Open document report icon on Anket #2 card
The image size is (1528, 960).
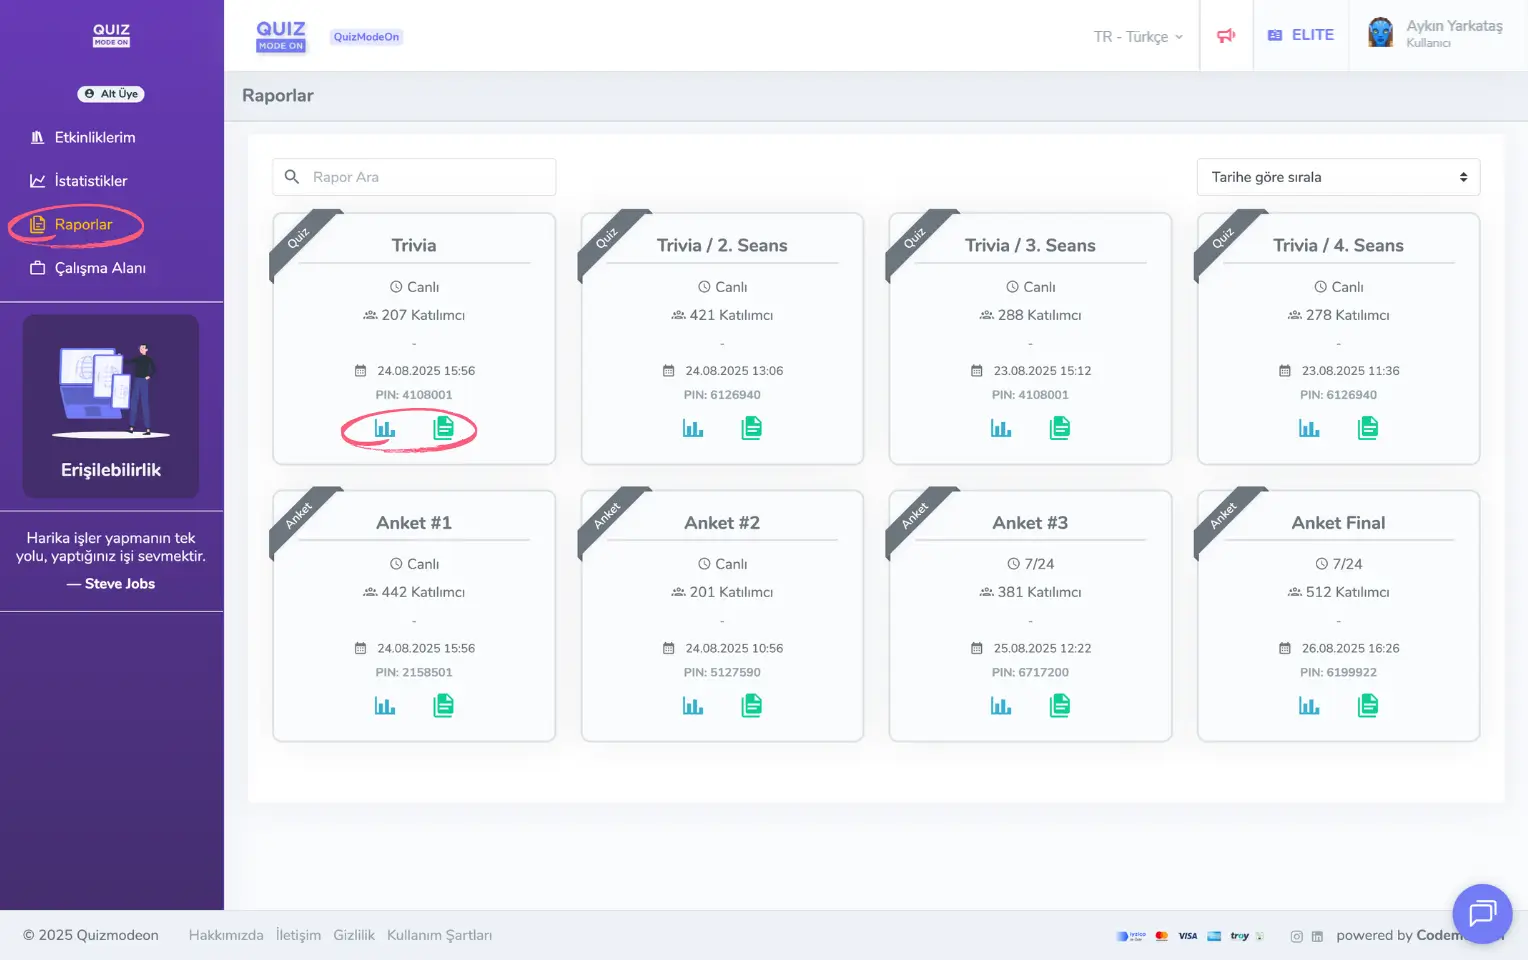pyautogui.click(x=752, y=706)
